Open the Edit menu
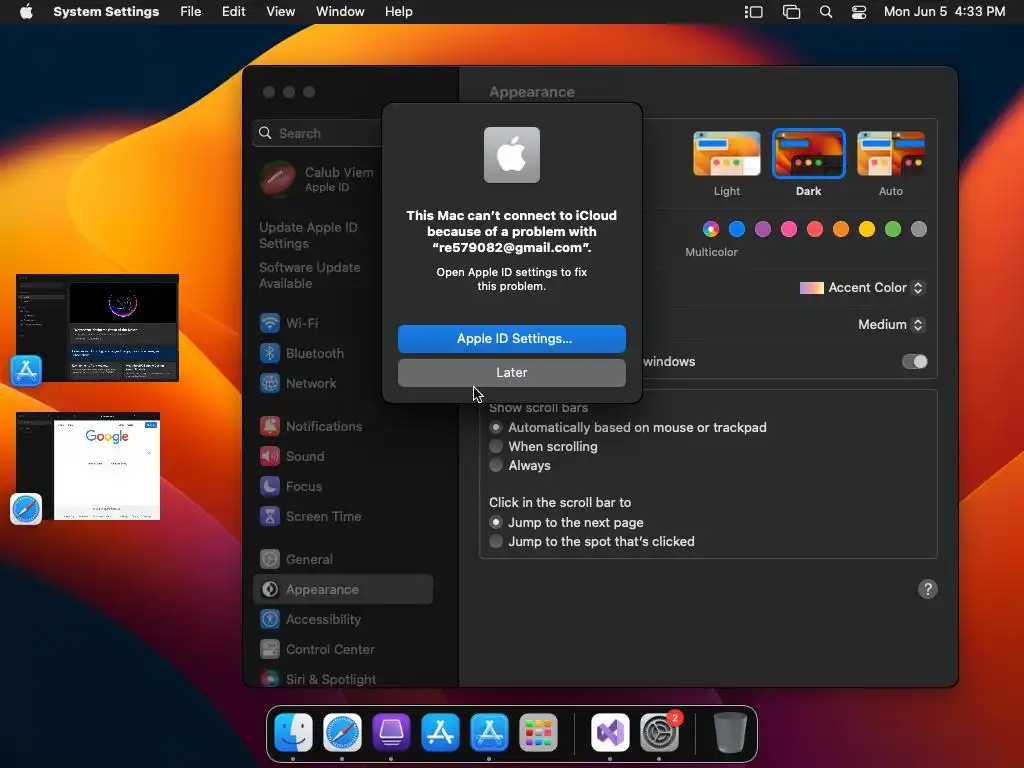The width and height of the screenshot is (1024, 768). pyautogui.click(x=233, y=12)
